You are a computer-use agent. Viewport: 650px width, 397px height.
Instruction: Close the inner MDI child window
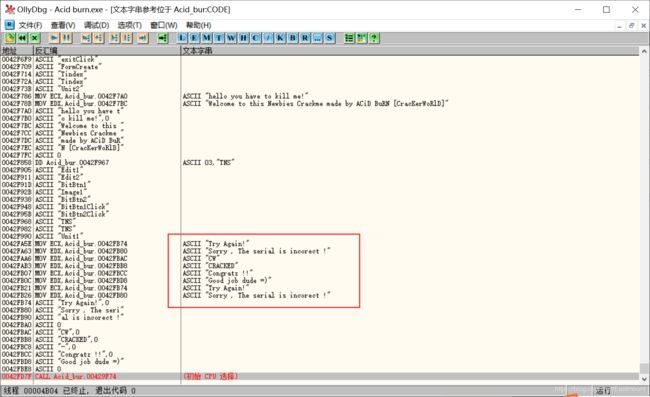point(643,26)
